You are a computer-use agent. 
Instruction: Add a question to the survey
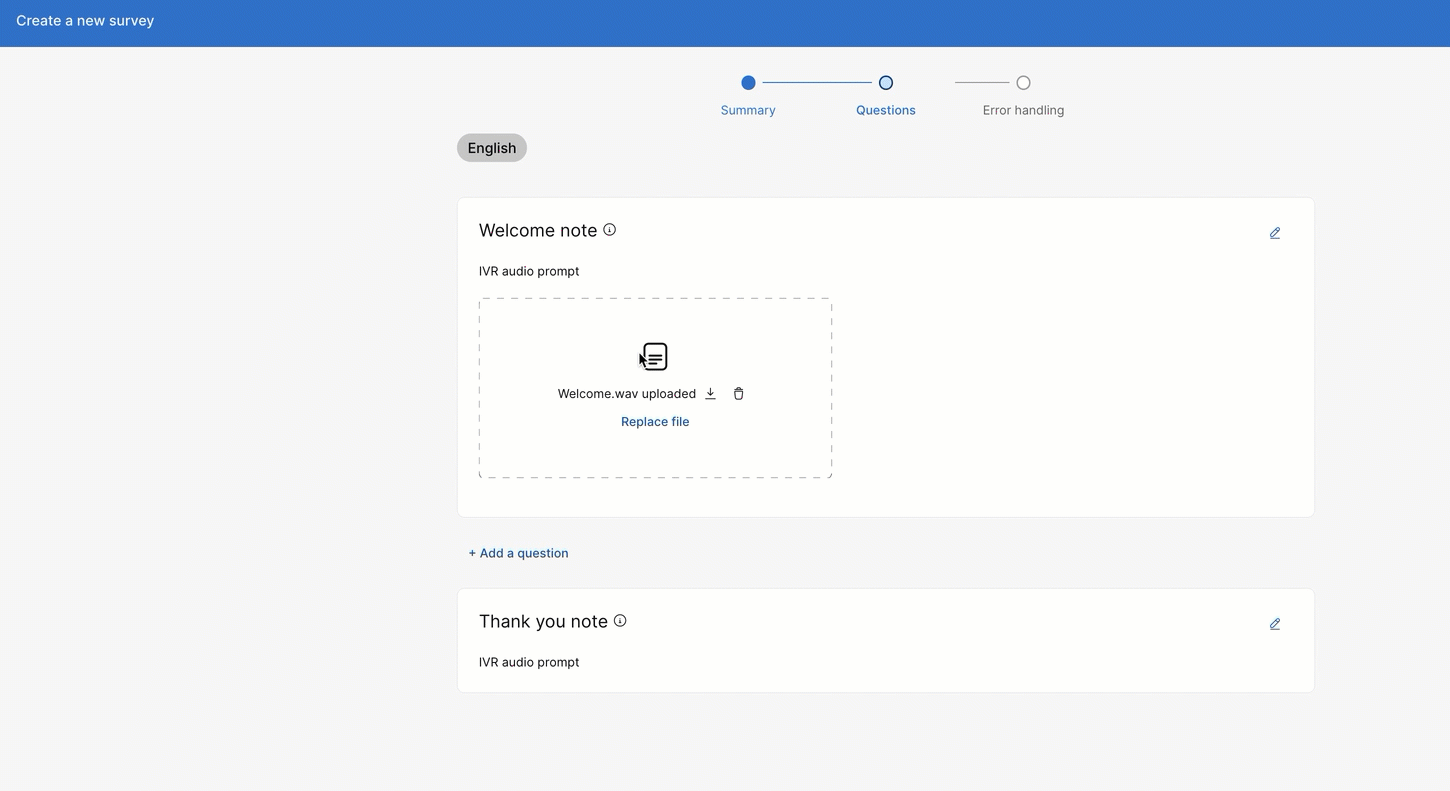point(518,553)
